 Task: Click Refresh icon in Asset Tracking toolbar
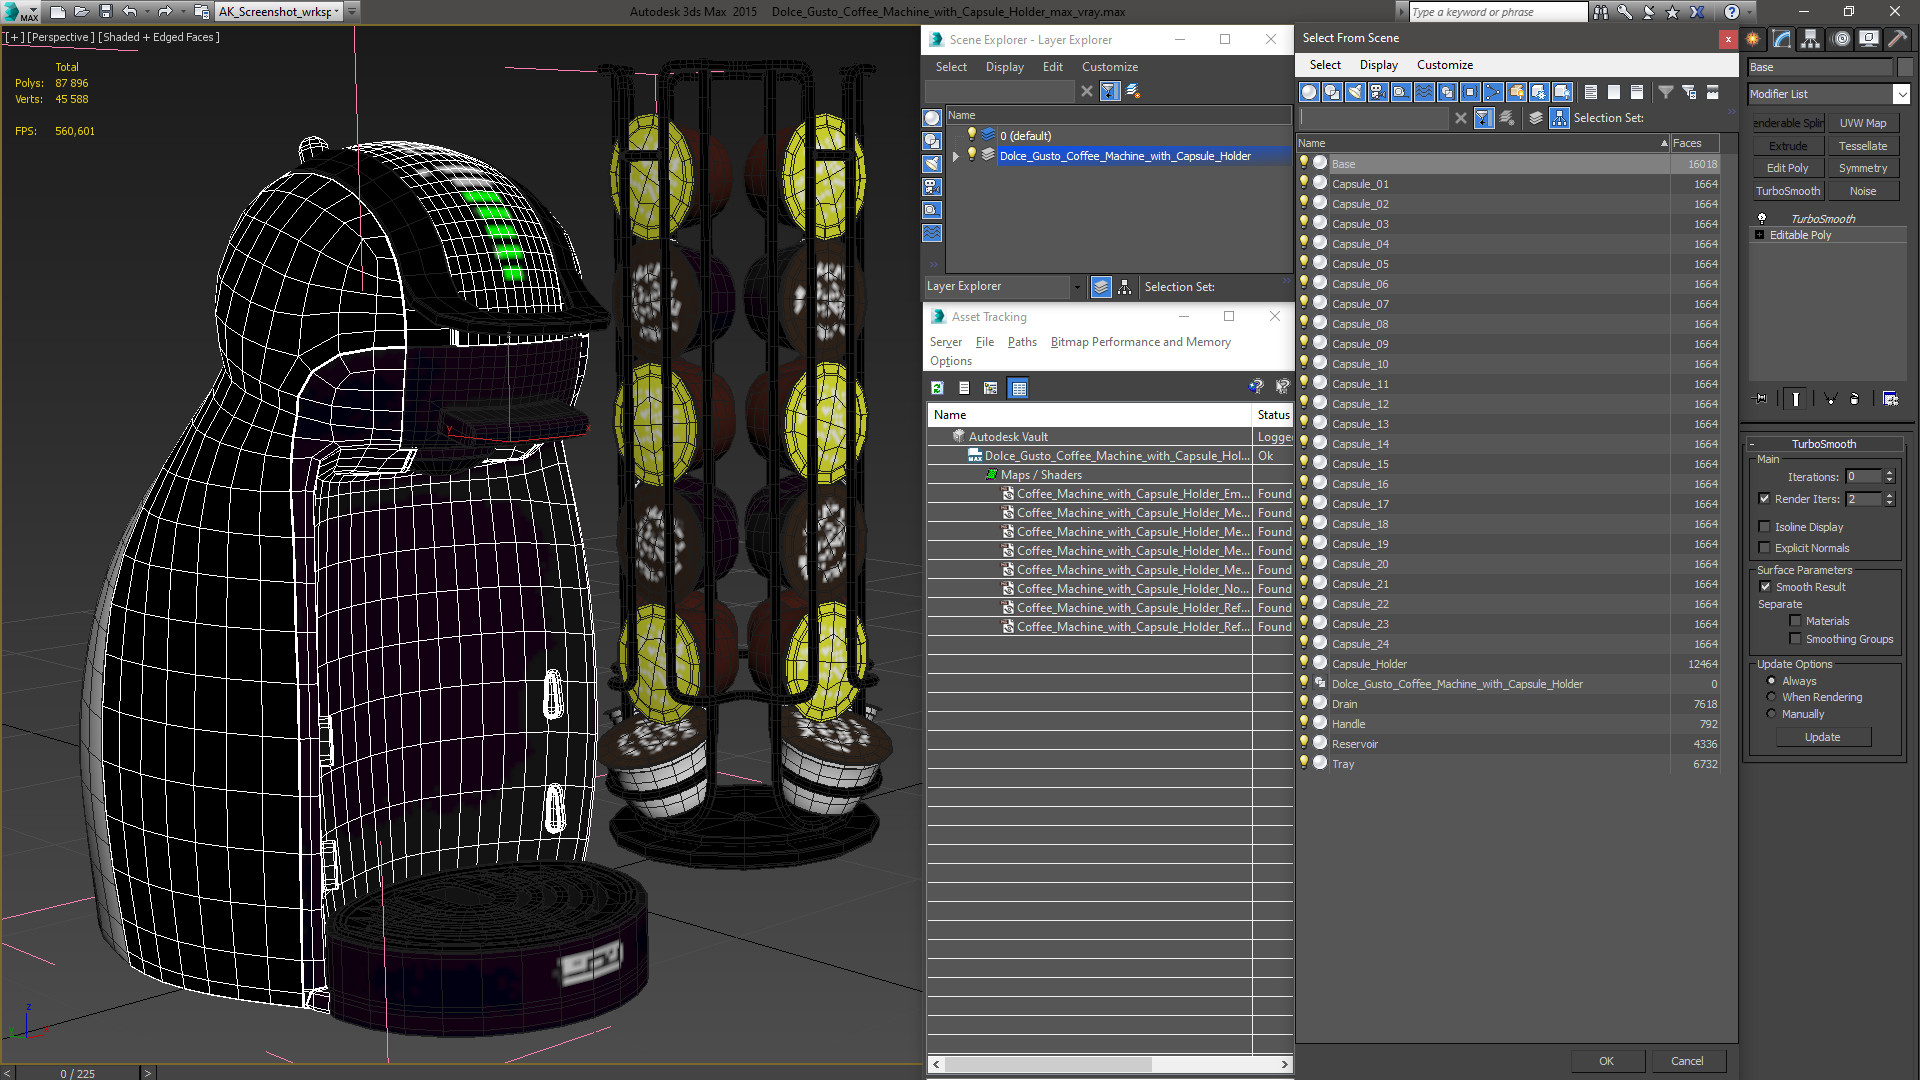(937, 388)
